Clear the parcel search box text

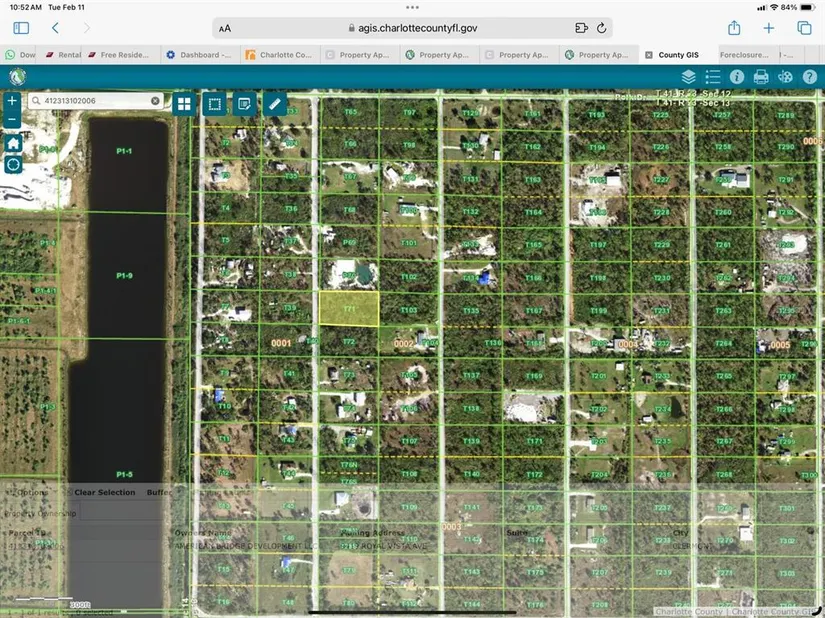(x=155, y=101)
